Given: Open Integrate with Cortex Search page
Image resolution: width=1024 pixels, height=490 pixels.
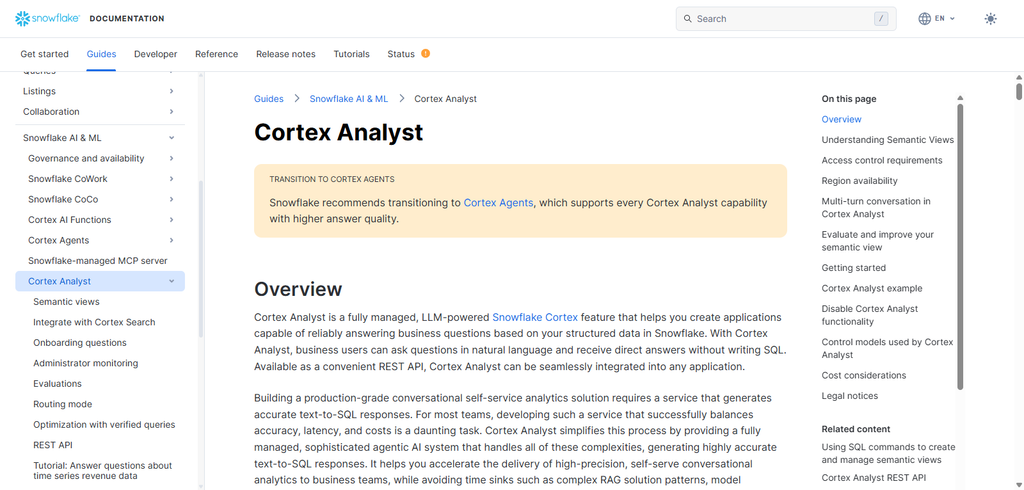Looking at the screenshot, I should tap(95, 322).
